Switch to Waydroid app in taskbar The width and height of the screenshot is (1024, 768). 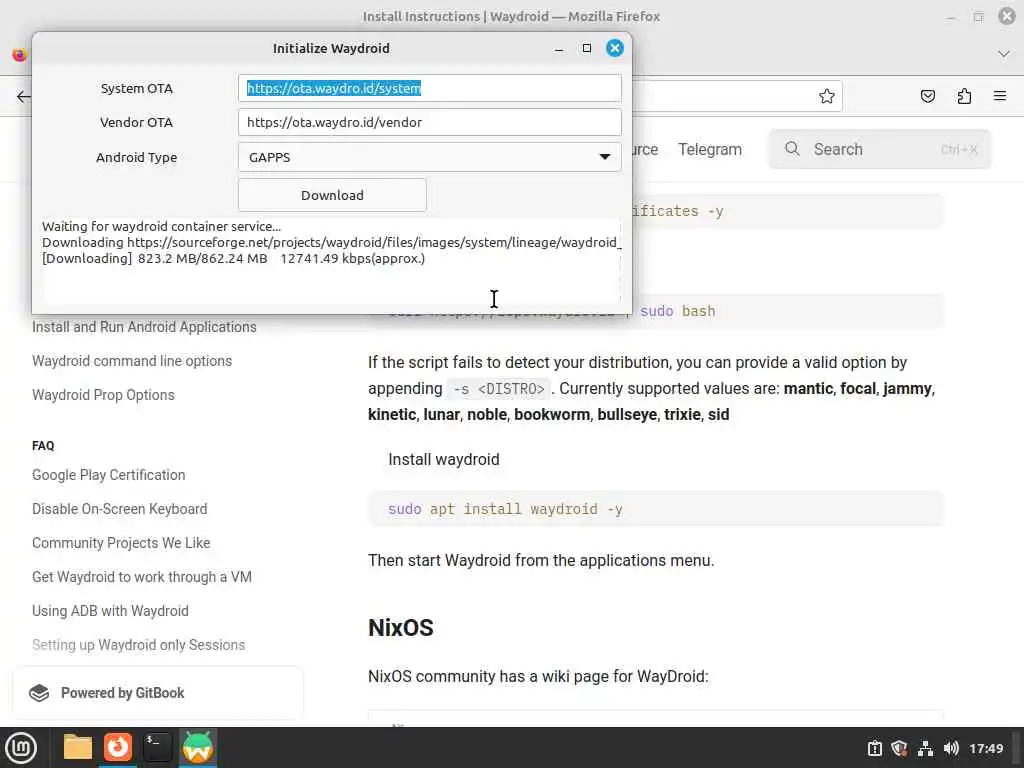pyautogui.click(x=198, y=747)
